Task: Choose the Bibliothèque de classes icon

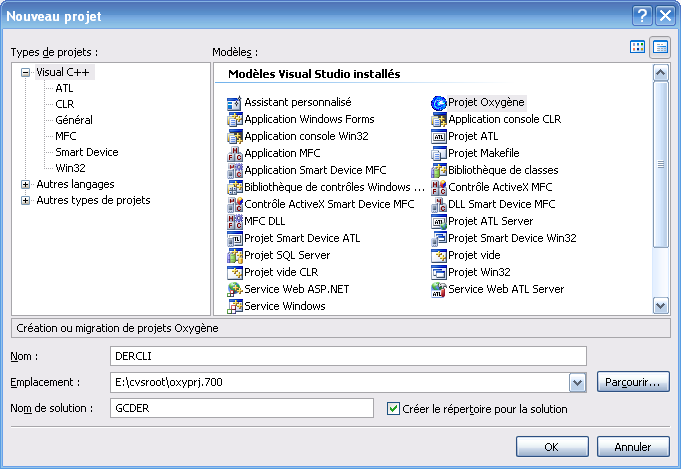Action: [x=439, y=170]
